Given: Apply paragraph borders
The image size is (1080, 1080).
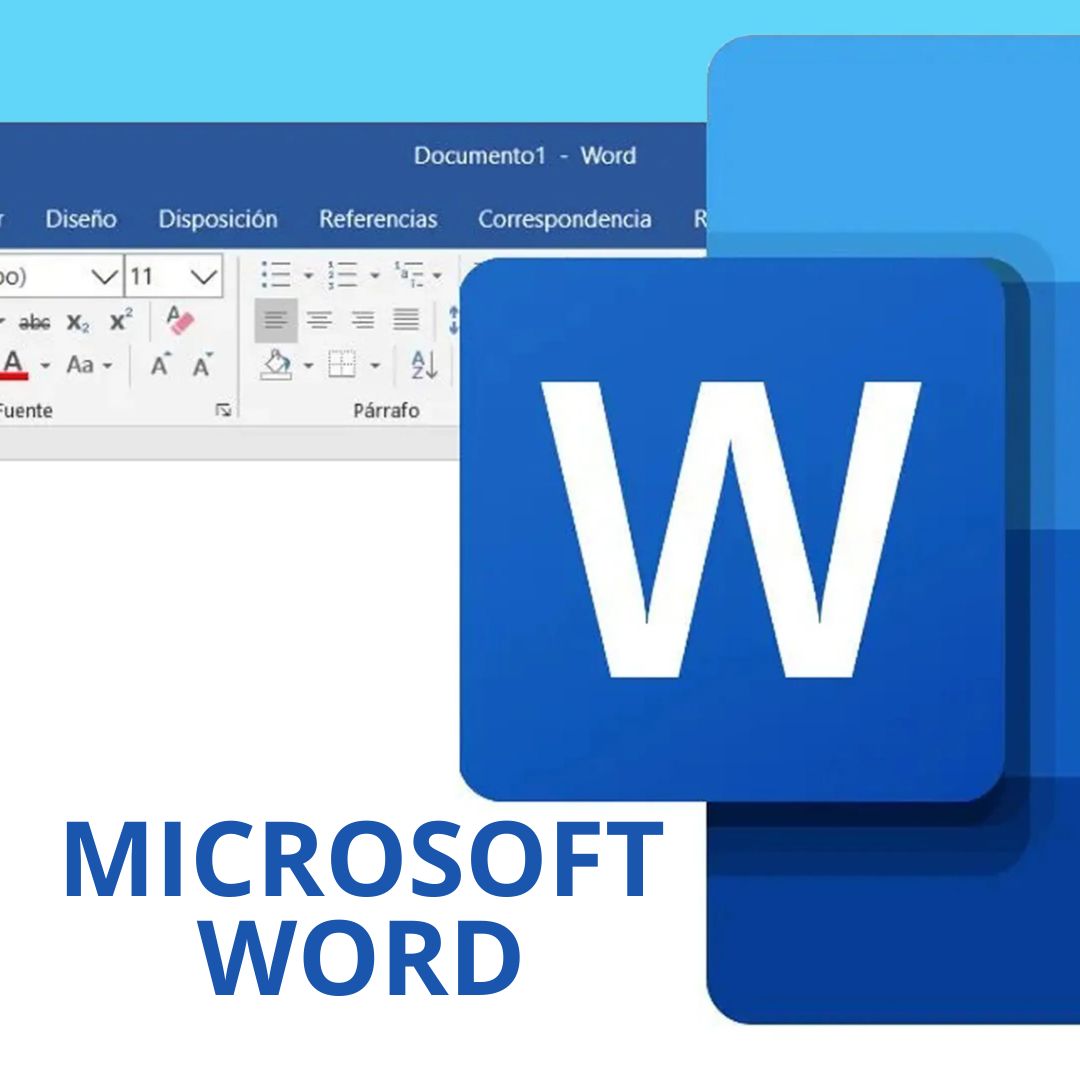Looking at the screenshot, I should pos(342,364).
